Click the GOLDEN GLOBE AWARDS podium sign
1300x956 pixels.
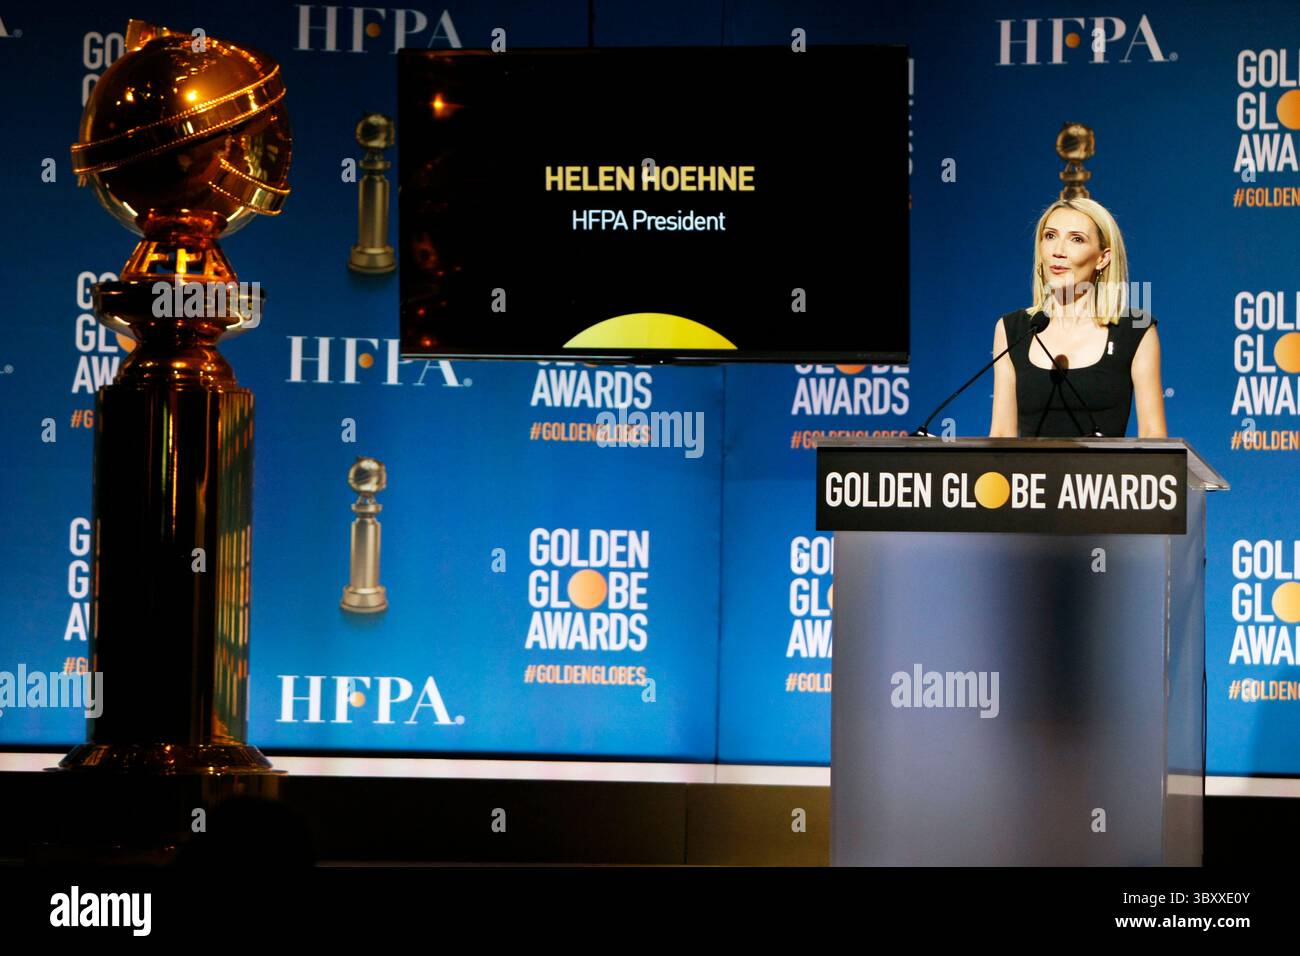1000,491
